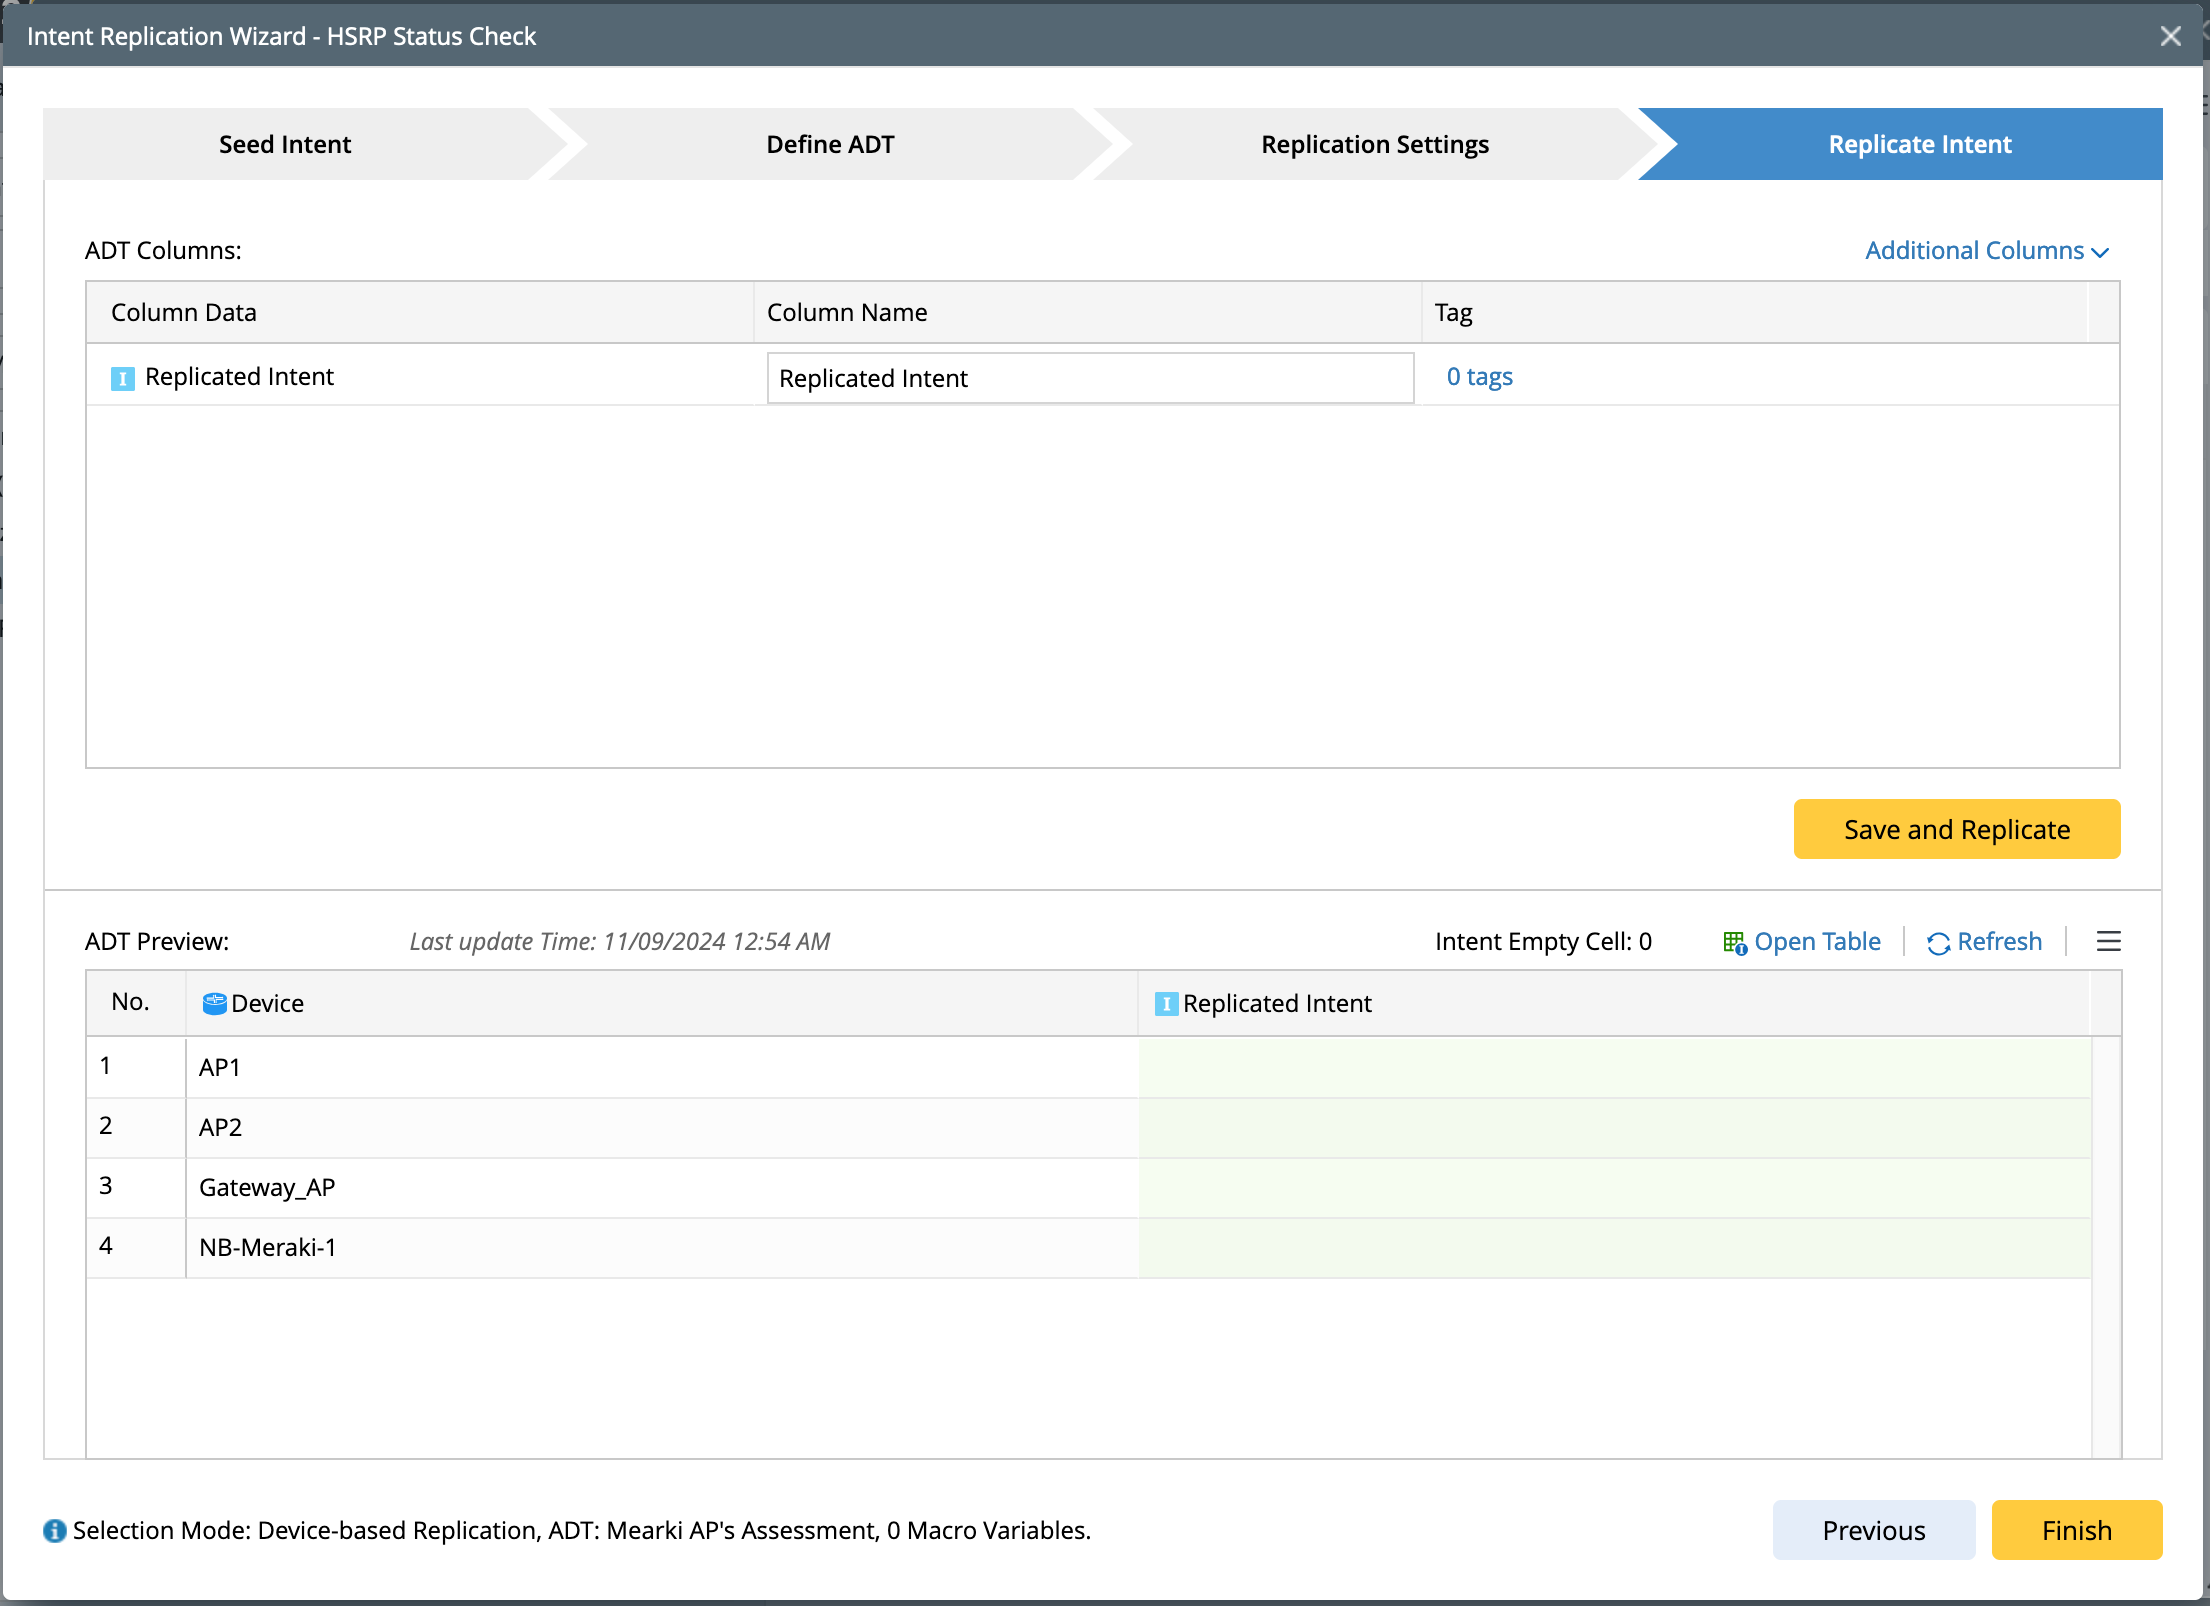Click the Refresh circular arrows icon
This screenshot has width=2210, height=1606.
tap(1938, 943)
